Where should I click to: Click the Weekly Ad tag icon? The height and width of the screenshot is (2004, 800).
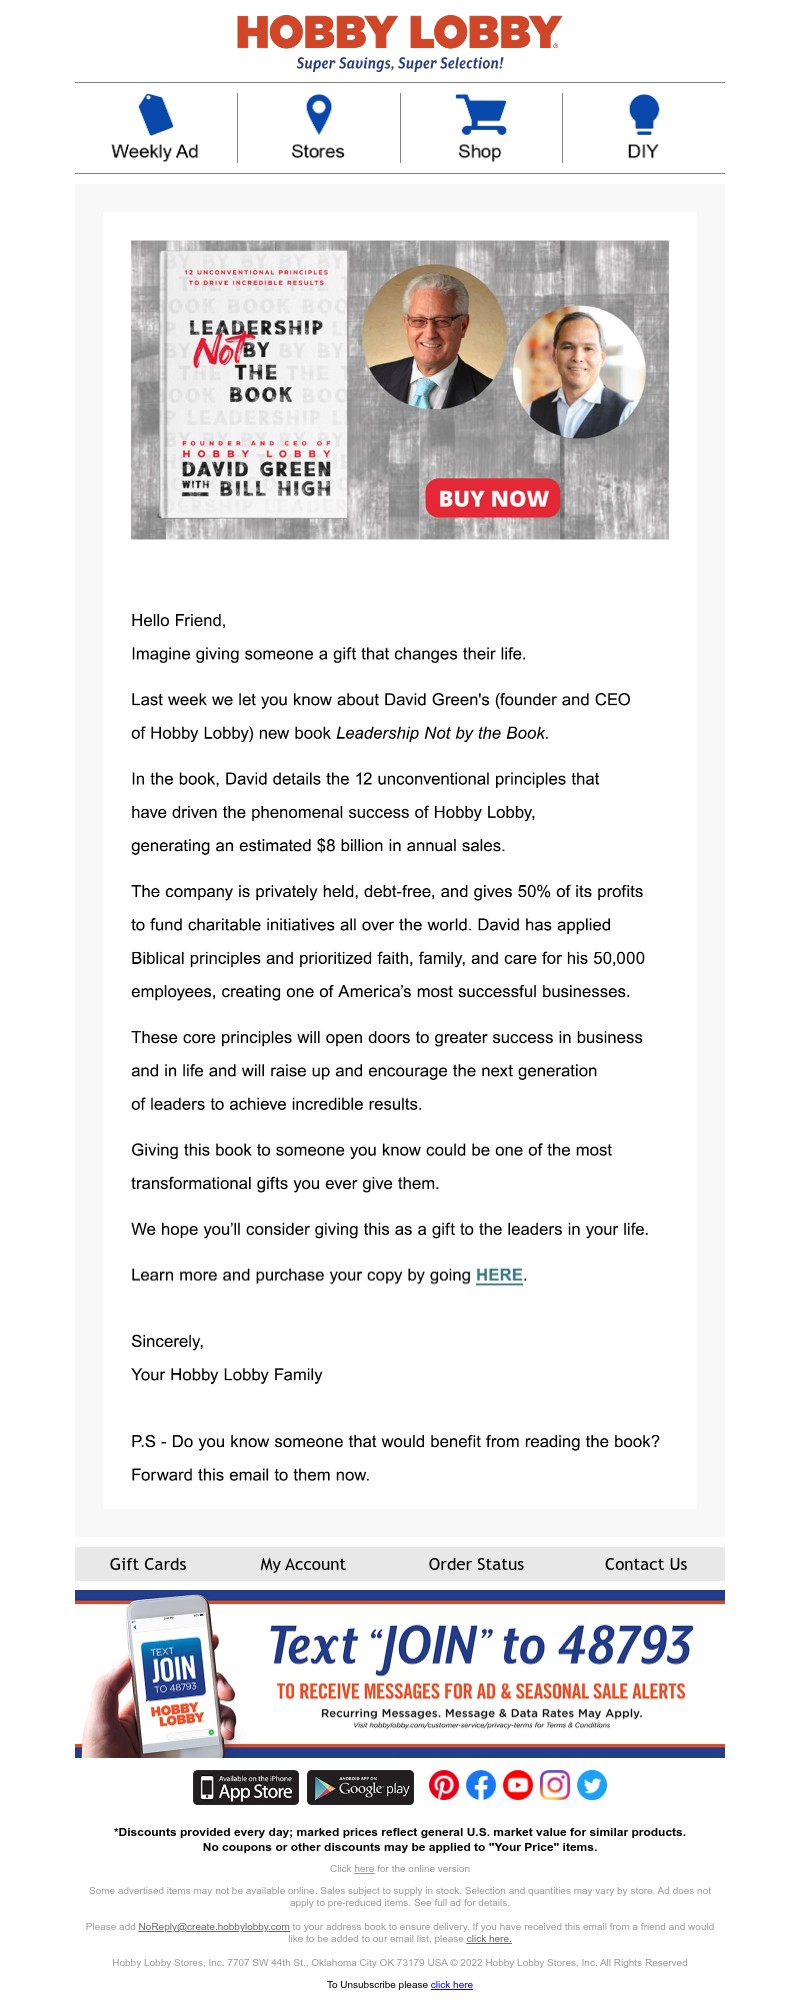pyautogui.click(x=155, y=114)
